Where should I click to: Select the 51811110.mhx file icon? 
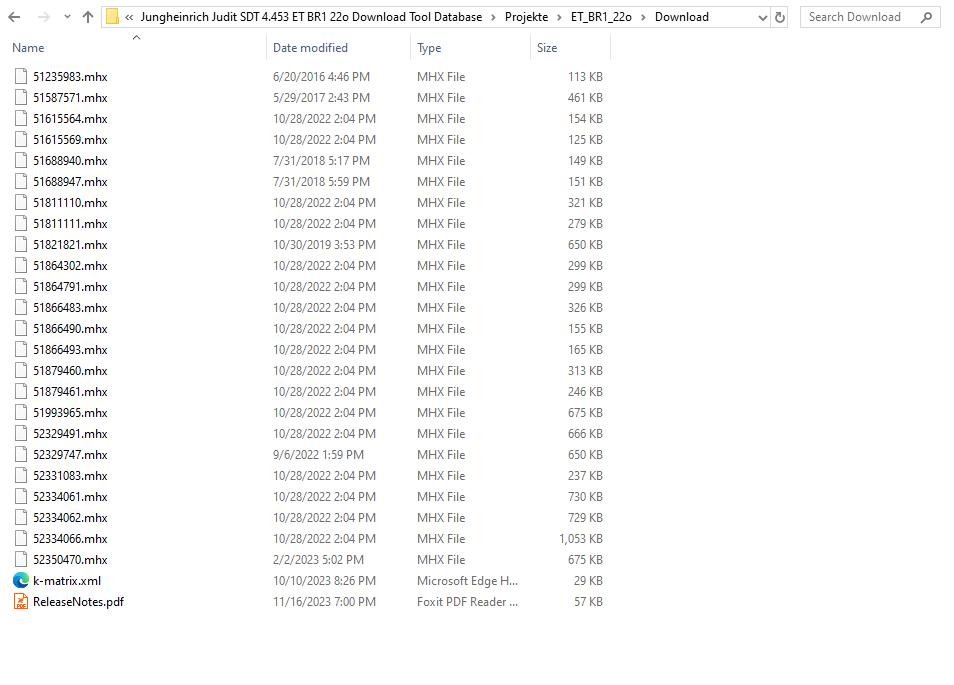pyautogui.click(x=21, y=203)
